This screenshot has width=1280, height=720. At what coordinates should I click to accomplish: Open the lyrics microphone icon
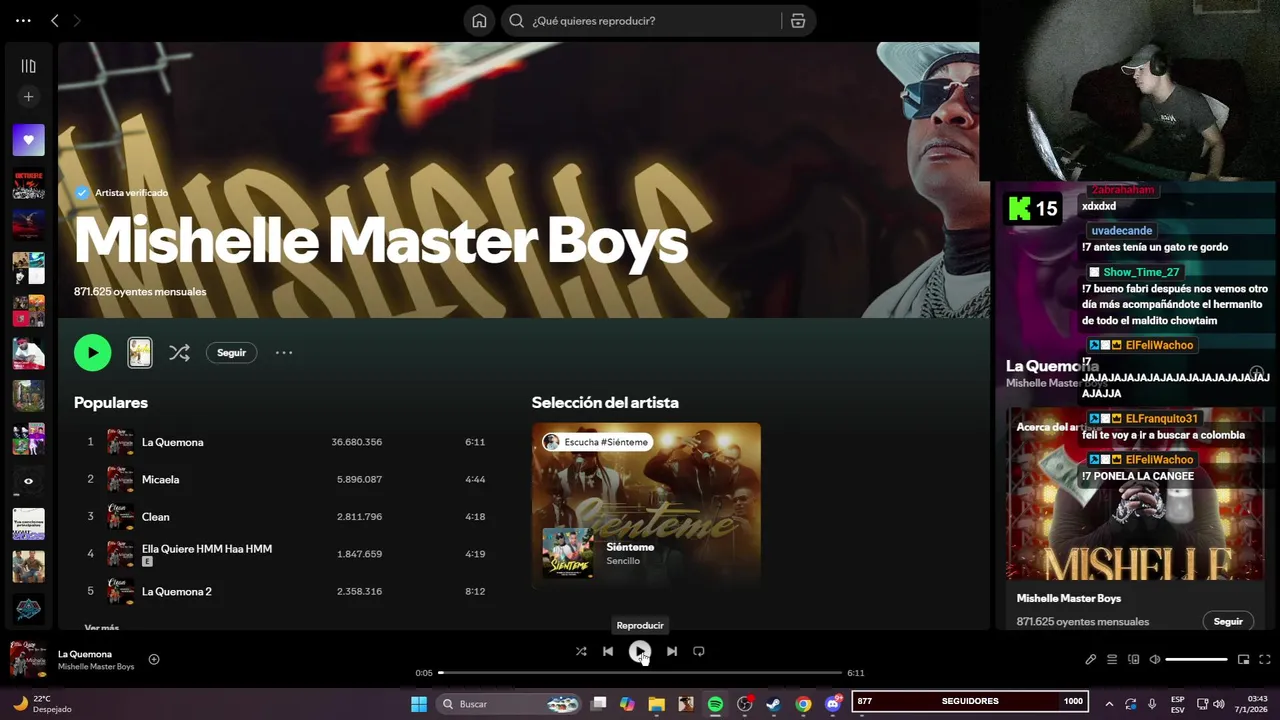[x=1091, y=659]
